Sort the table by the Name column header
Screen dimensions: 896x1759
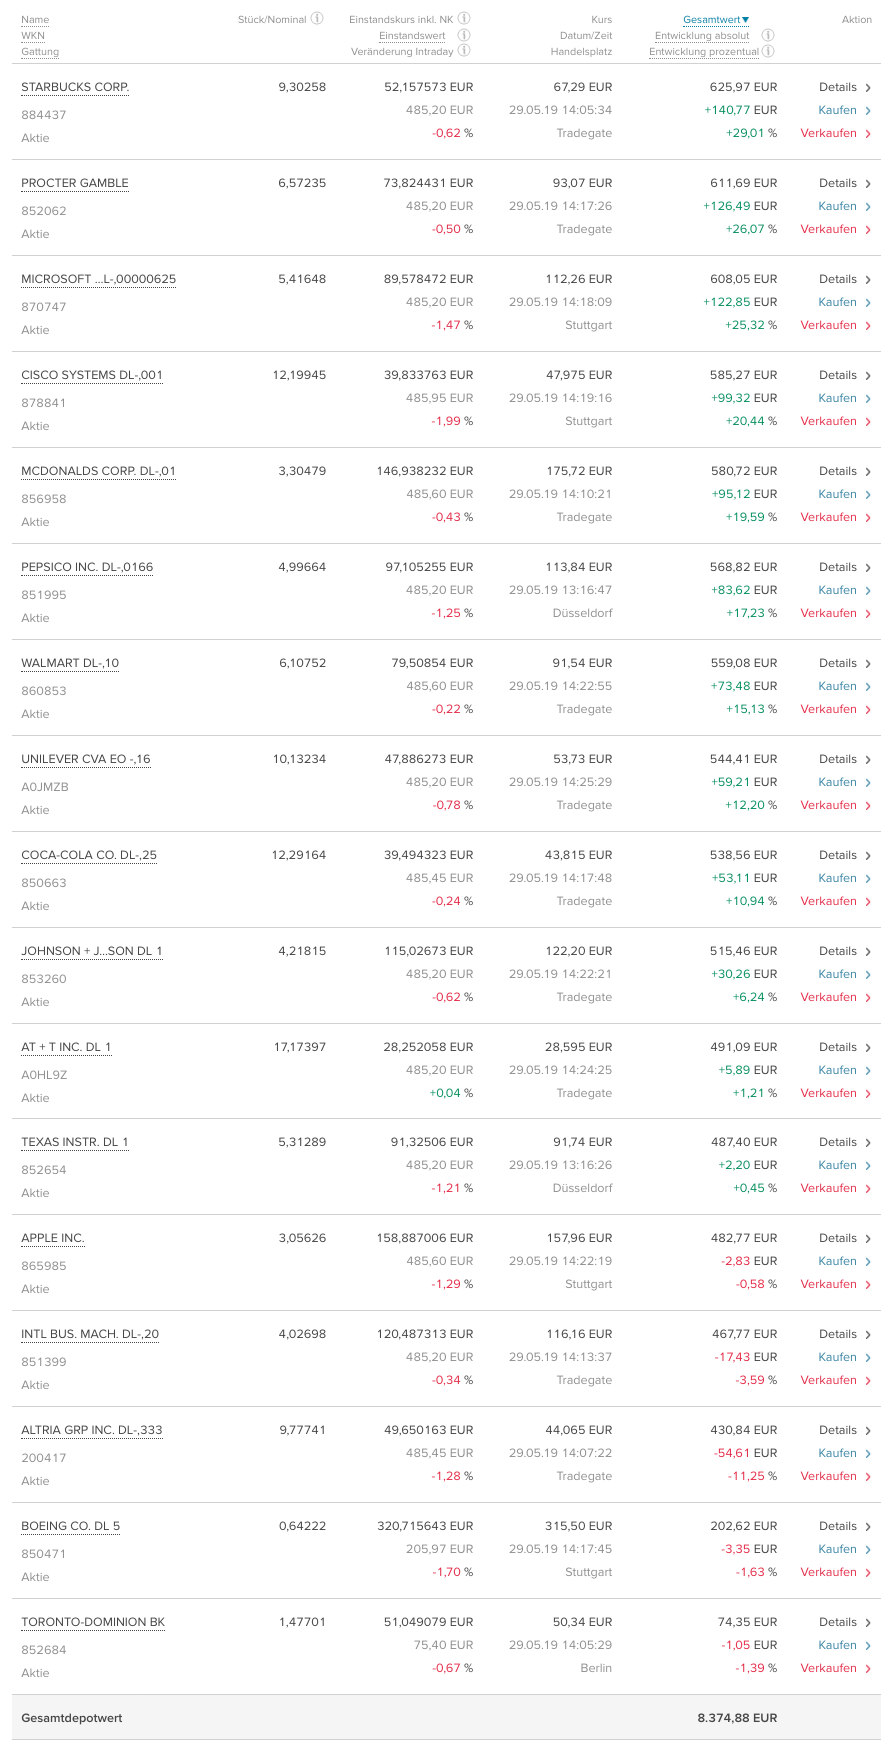[x=35, y=20]
